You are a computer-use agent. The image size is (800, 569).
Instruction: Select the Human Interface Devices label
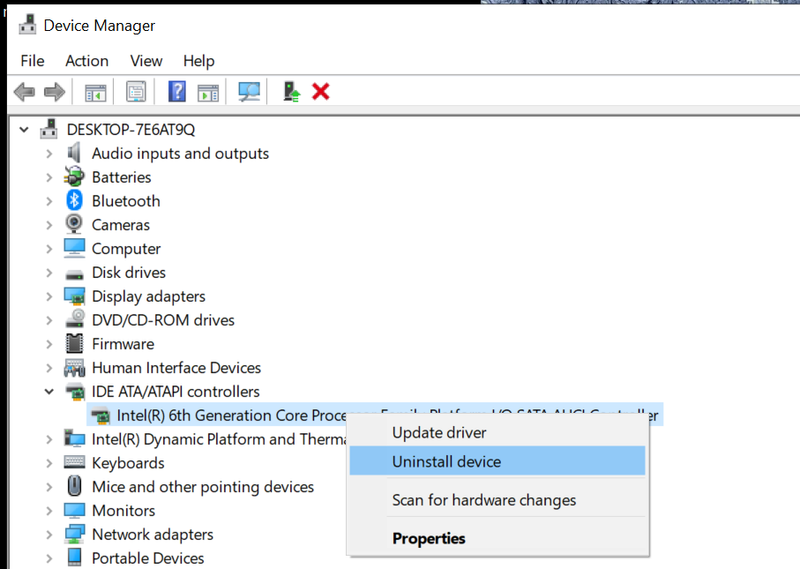pyautogui.click(x=176, y=368)
